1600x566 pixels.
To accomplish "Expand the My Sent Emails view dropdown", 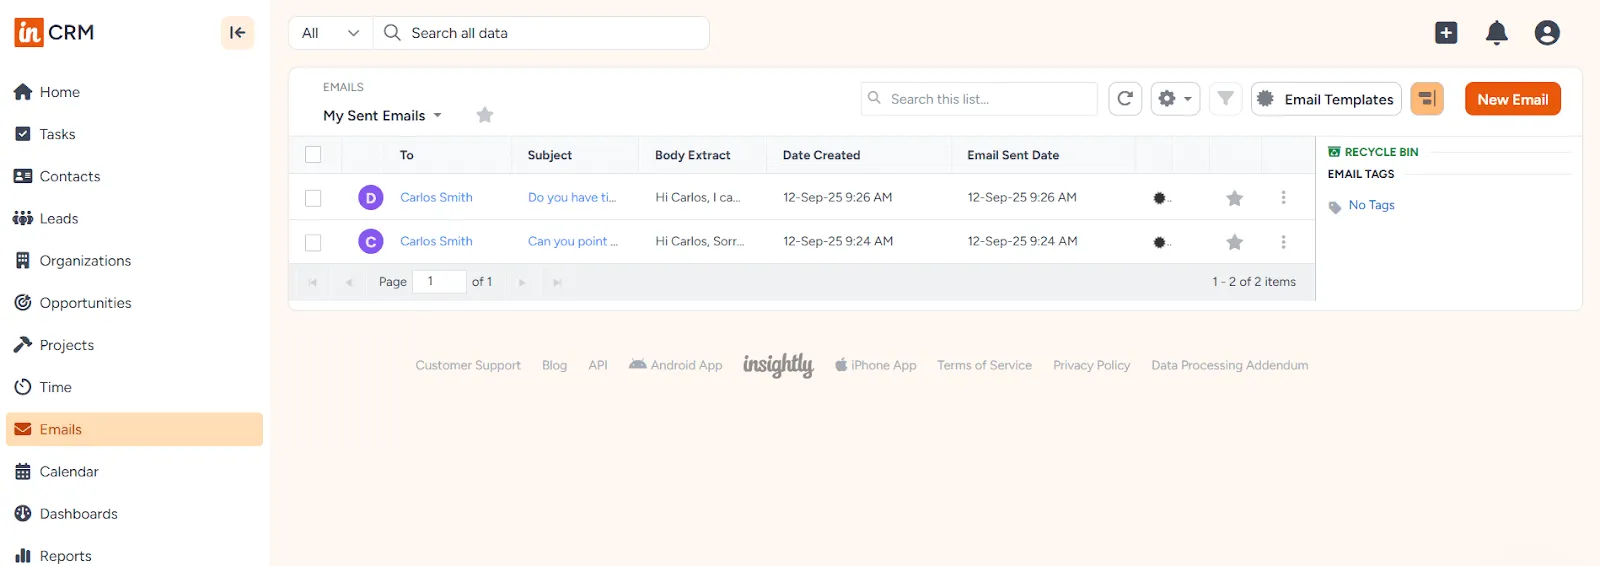I will (x=382, y=116).
